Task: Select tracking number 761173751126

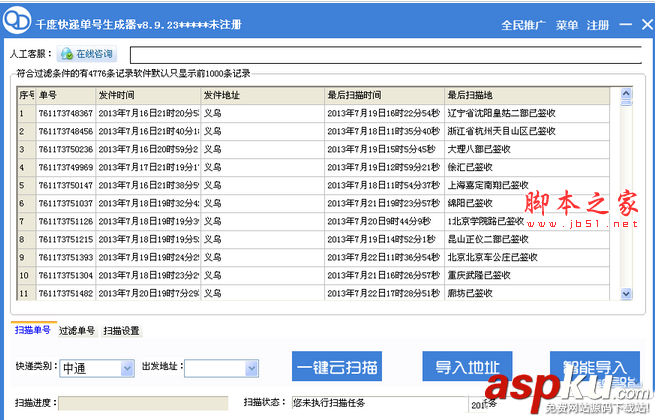Action: 66,221
